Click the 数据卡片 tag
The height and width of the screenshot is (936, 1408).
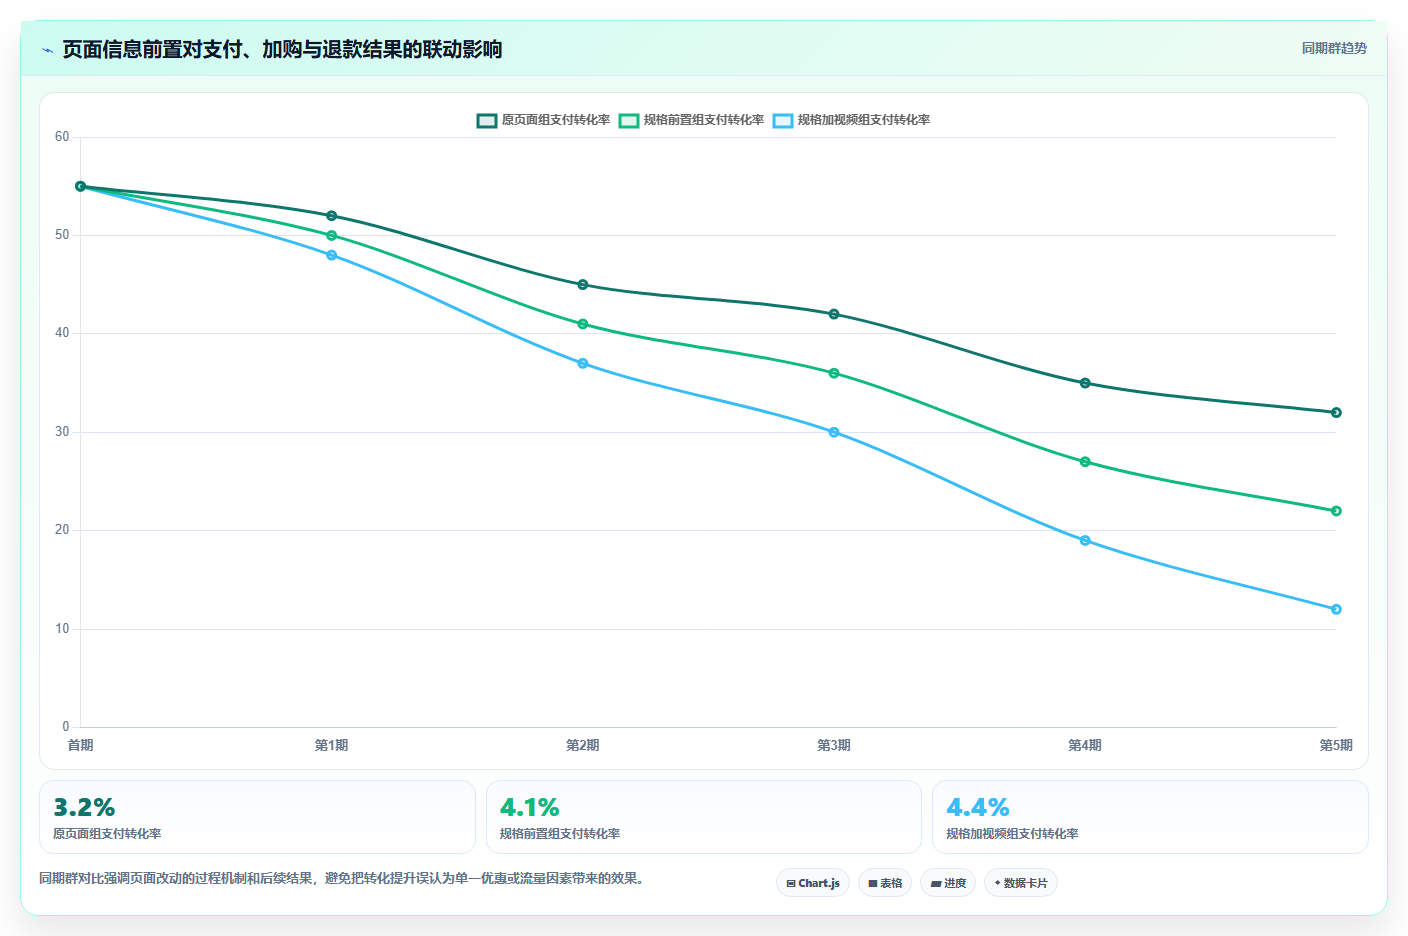1021,883
